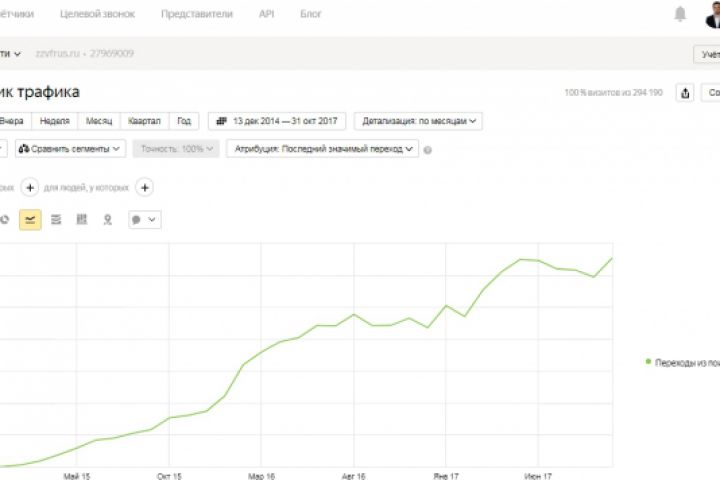Select the Год period button
720x480 pixels.
[x=183, y=121]
